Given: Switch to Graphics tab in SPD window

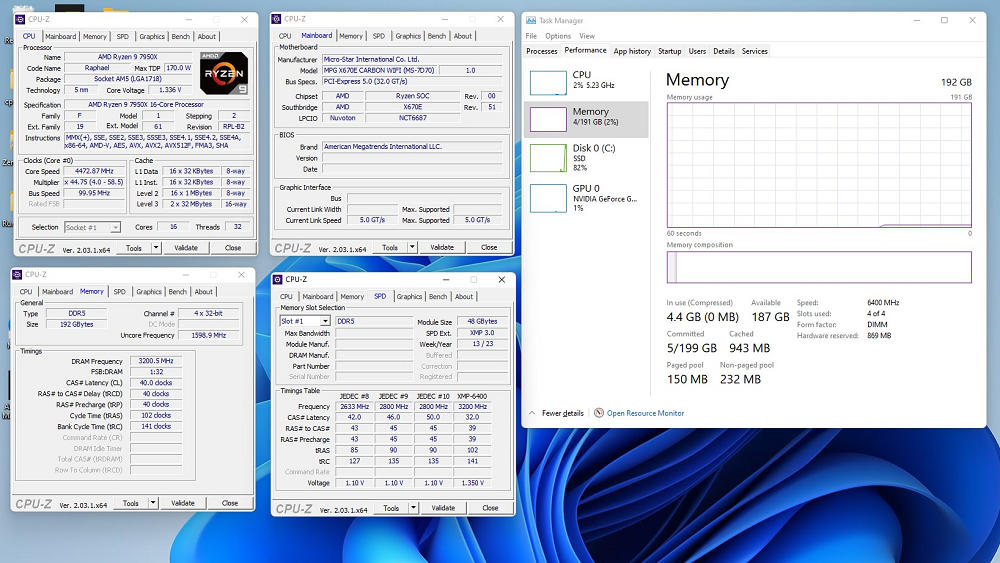Looking at the screenshot, I should (409, 296).
